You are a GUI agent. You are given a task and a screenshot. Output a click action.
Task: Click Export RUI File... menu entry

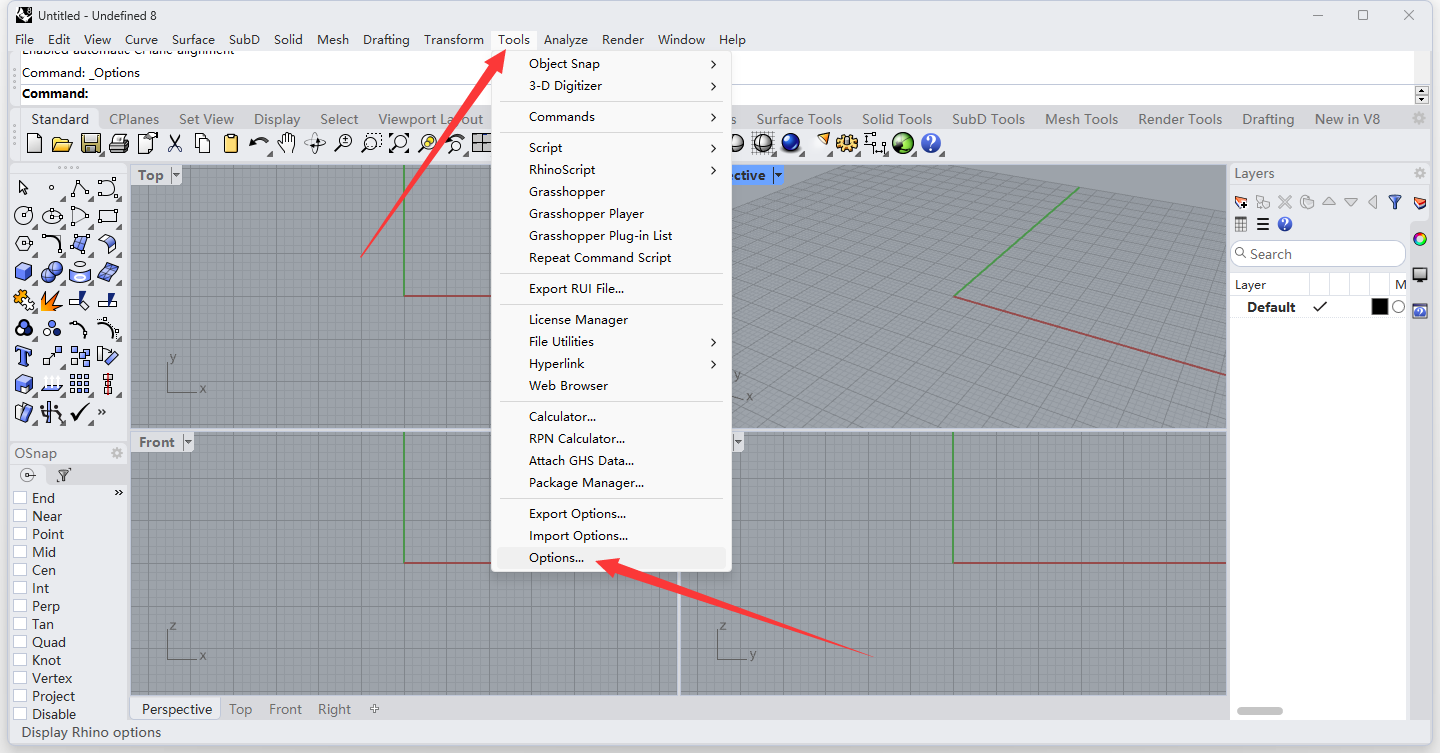click(x=611, y=289)
